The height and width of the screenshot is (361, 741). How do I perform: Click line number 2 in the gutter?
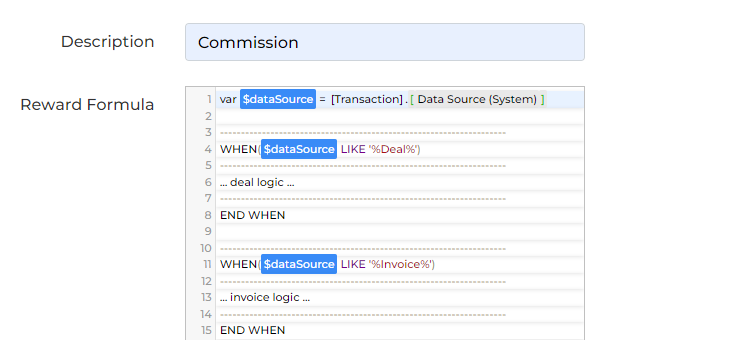[208, 116]
